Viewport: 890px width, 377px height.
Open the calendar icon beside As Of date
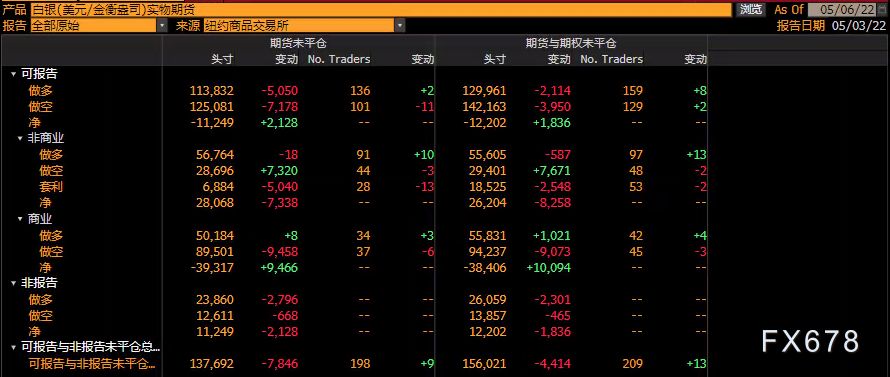[881, 10]
